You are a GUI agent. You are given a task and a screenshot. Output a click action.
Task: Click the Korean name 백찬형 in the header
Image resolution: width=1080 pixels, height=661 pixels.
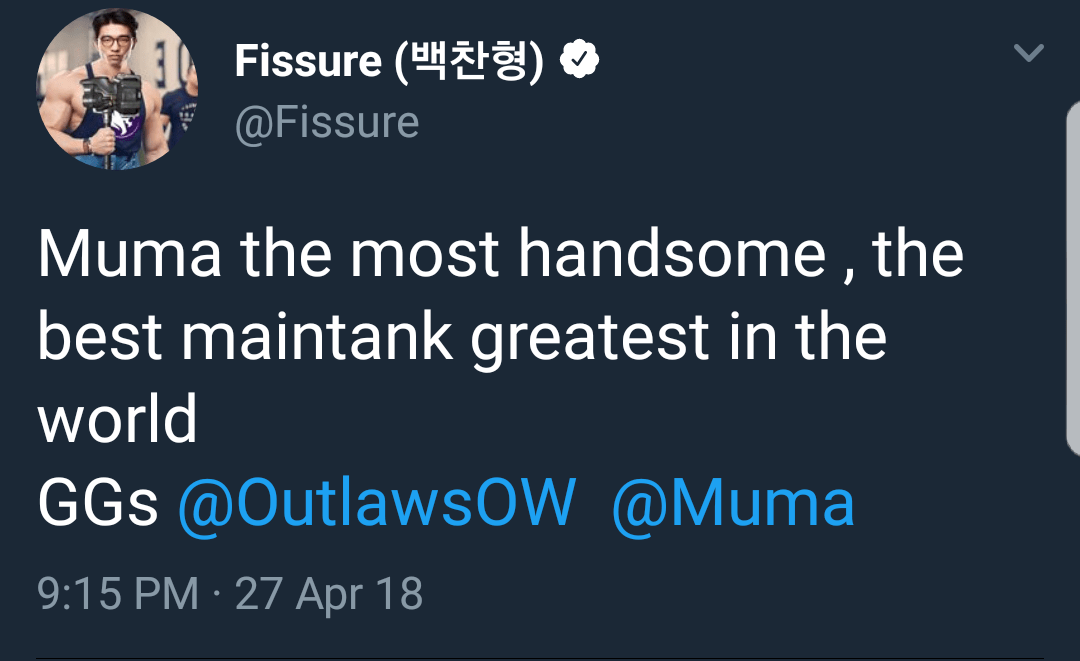point(469,62)
